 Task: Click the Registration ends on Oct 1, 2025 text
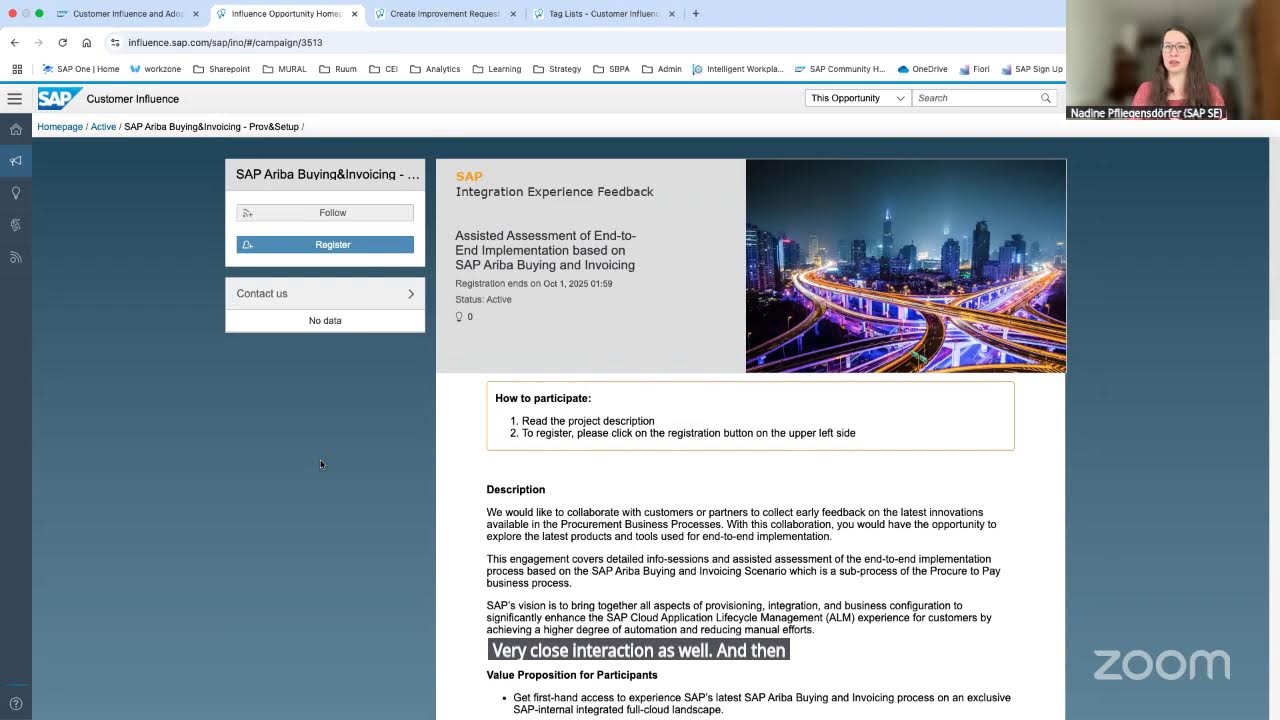pos(534,284)
